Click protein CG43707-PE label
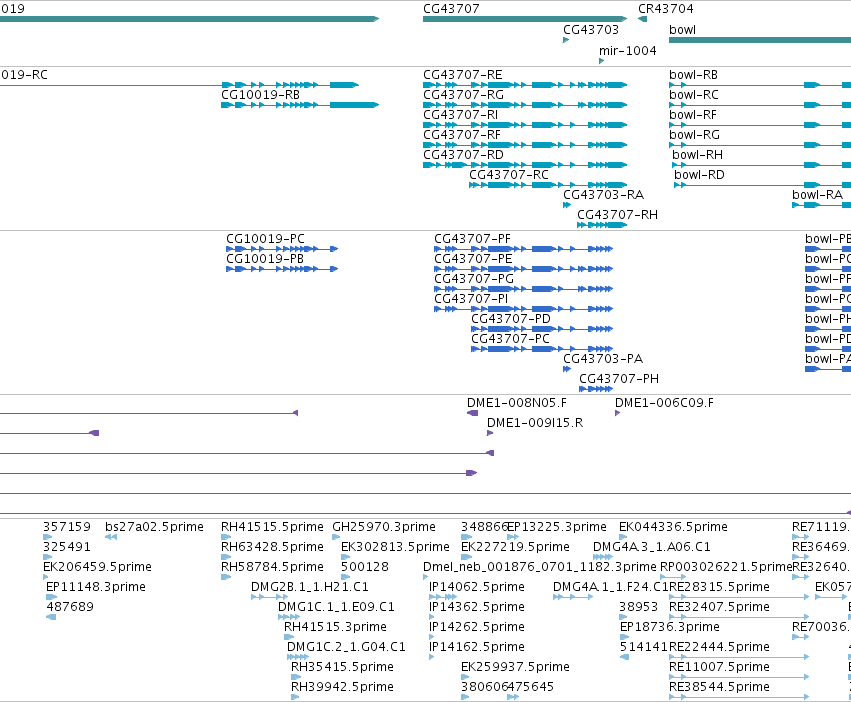This screenshot has height=702, width=851. (x=473, y=259)
